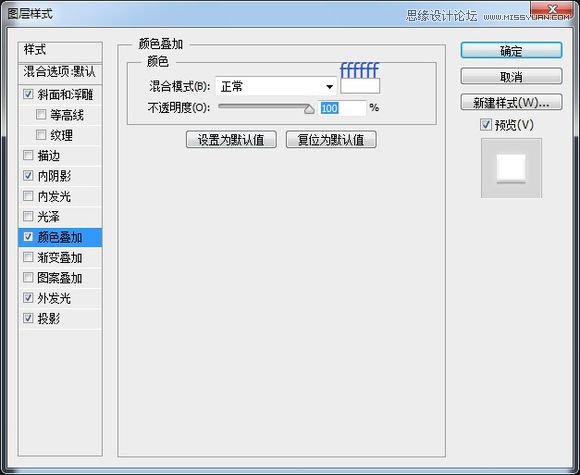580x475 pixels.
Task: Enable the 描边 checkbox
Action: (28, 155)
